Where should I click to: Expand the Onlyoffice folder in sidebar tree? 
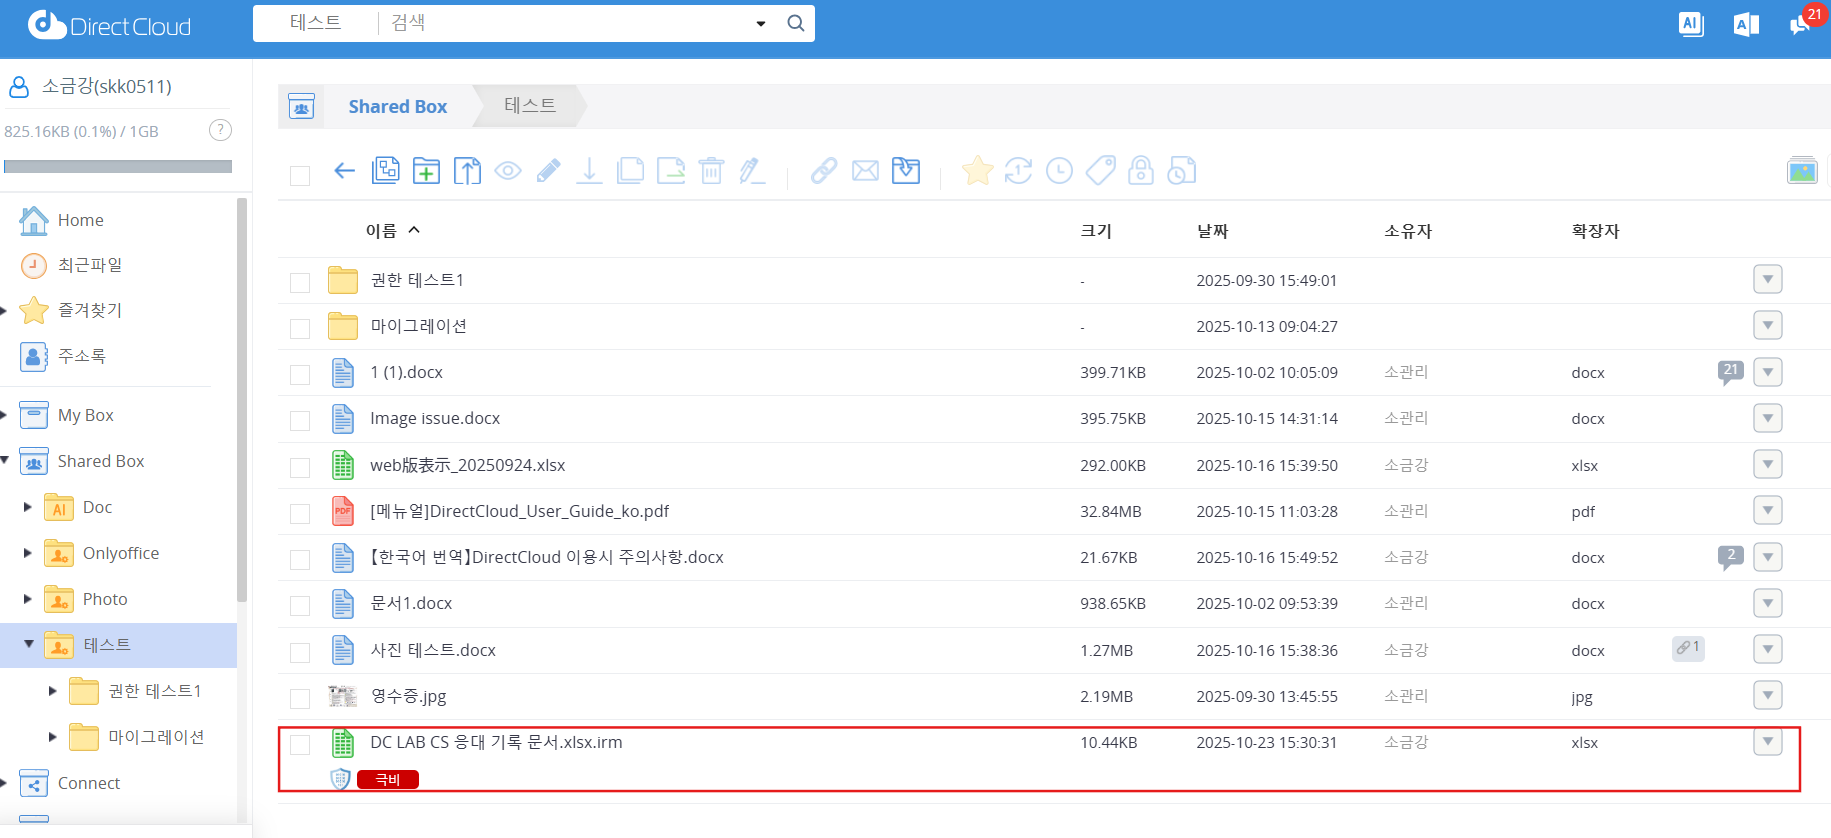[28, 553]
